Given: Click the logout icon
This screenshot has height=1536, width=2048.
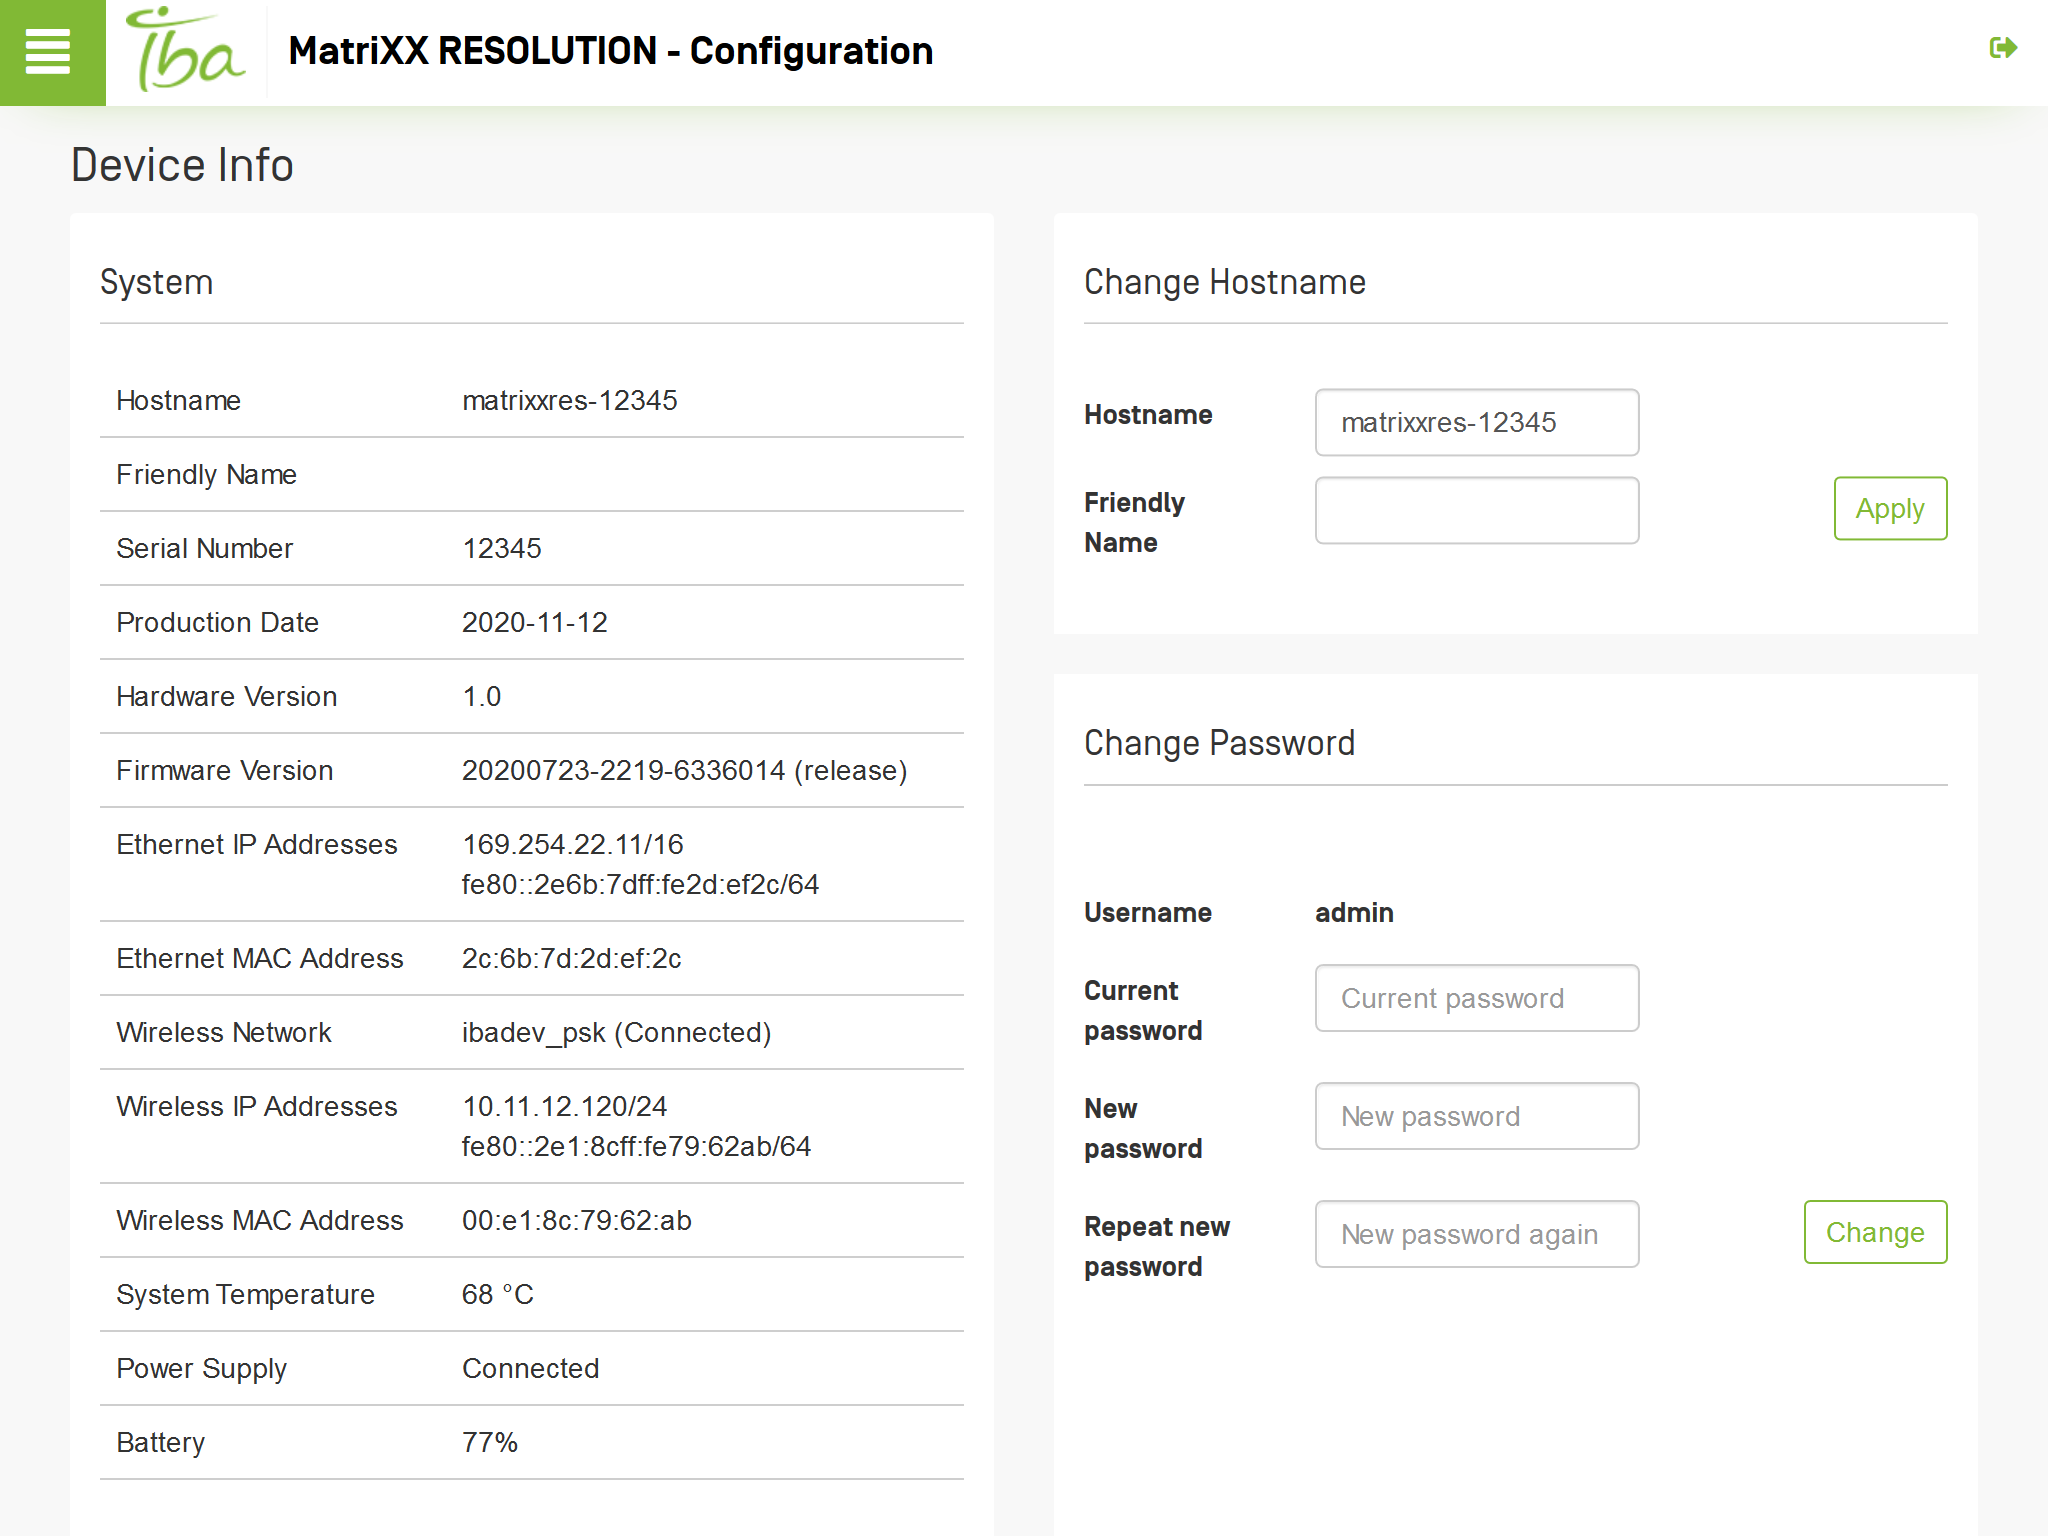Looking at the screenshot, I should (2003, 48).
